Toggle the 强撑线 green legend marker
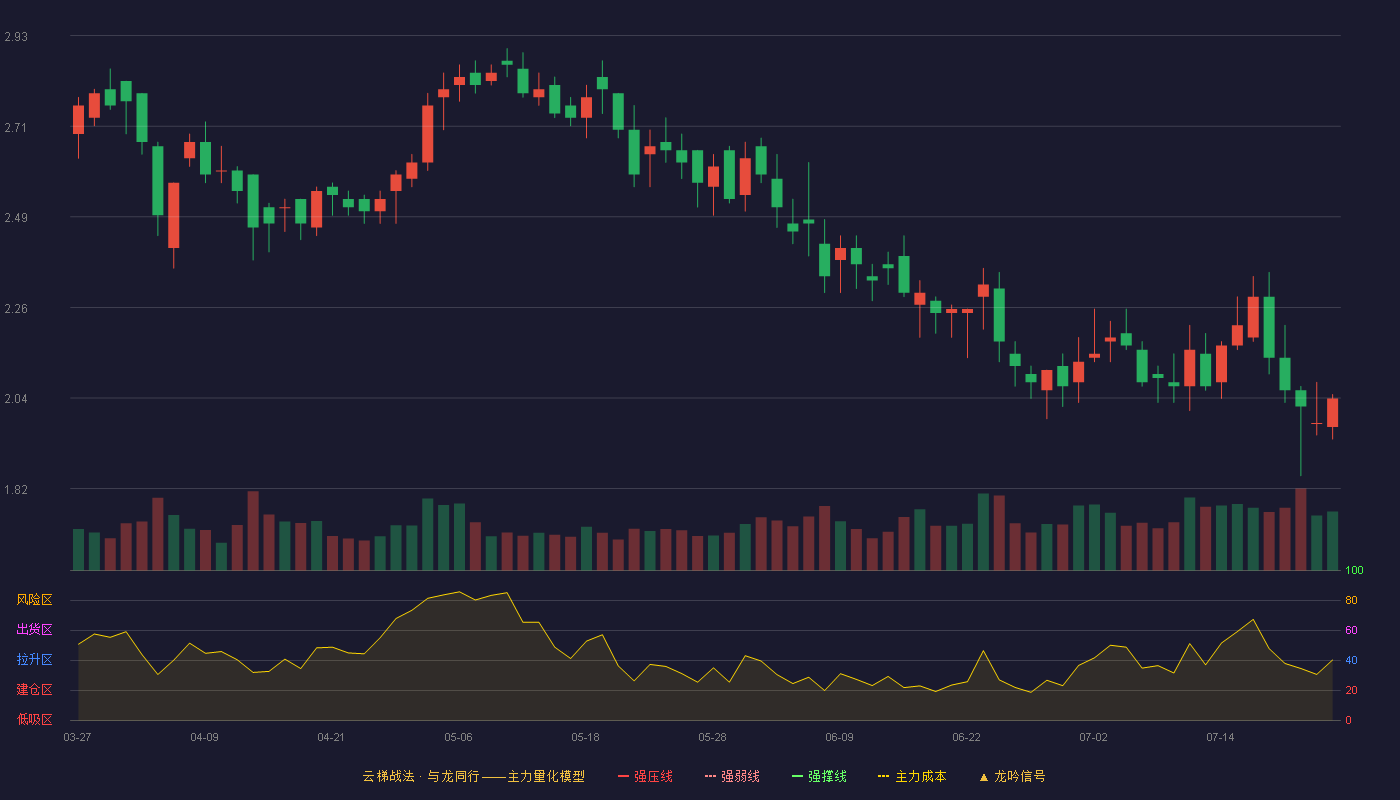 tap(798, 776)
